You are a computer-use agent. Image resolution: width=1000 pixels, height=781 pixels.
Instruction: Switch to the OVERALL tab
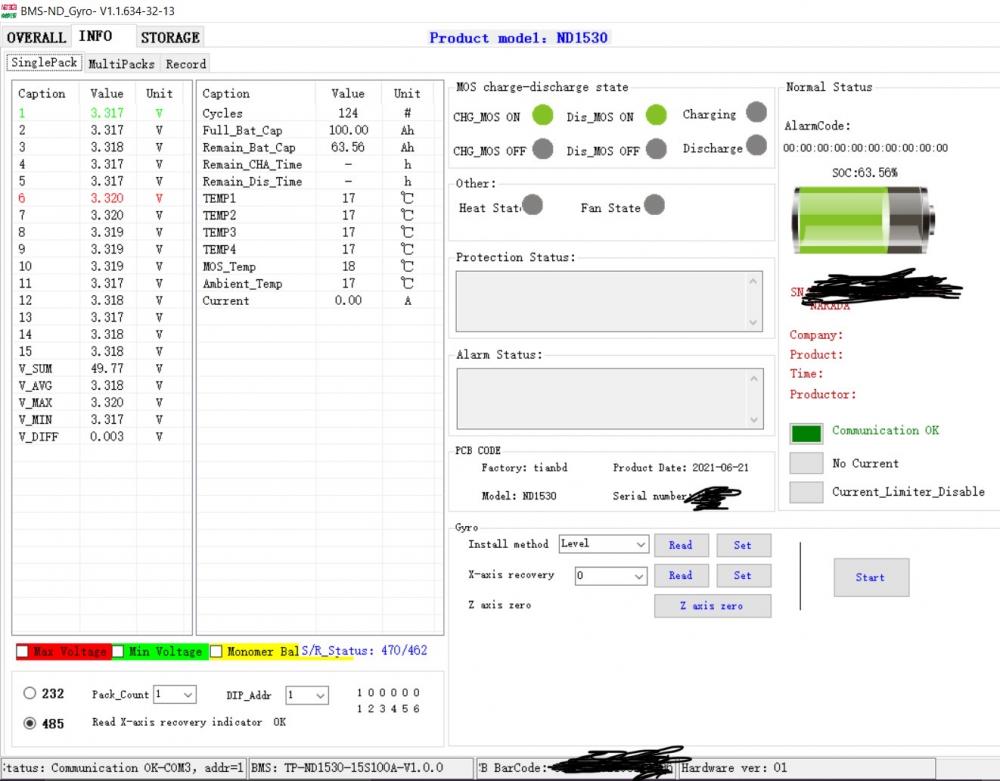36,38
